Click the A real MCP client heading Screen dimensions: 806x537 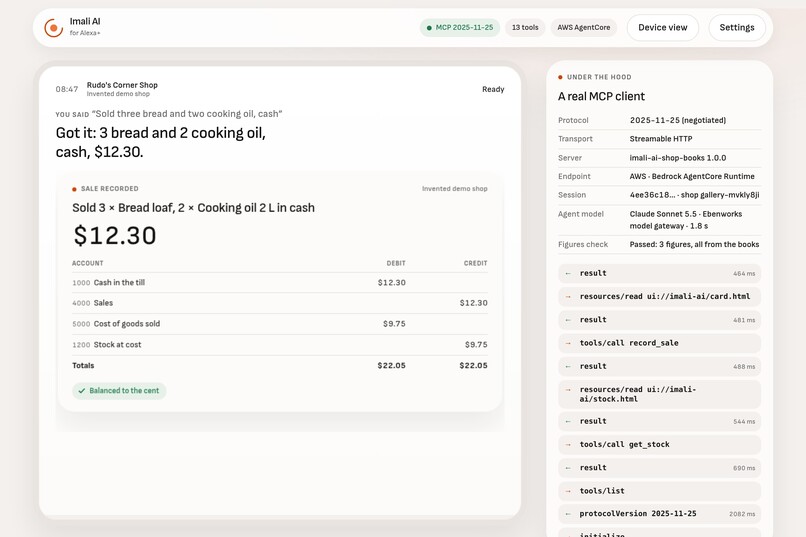coord(601,96)
